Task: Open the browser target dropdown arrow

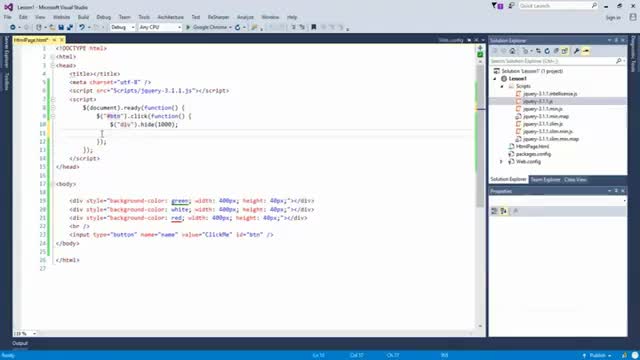Action: tap(231, 27)
